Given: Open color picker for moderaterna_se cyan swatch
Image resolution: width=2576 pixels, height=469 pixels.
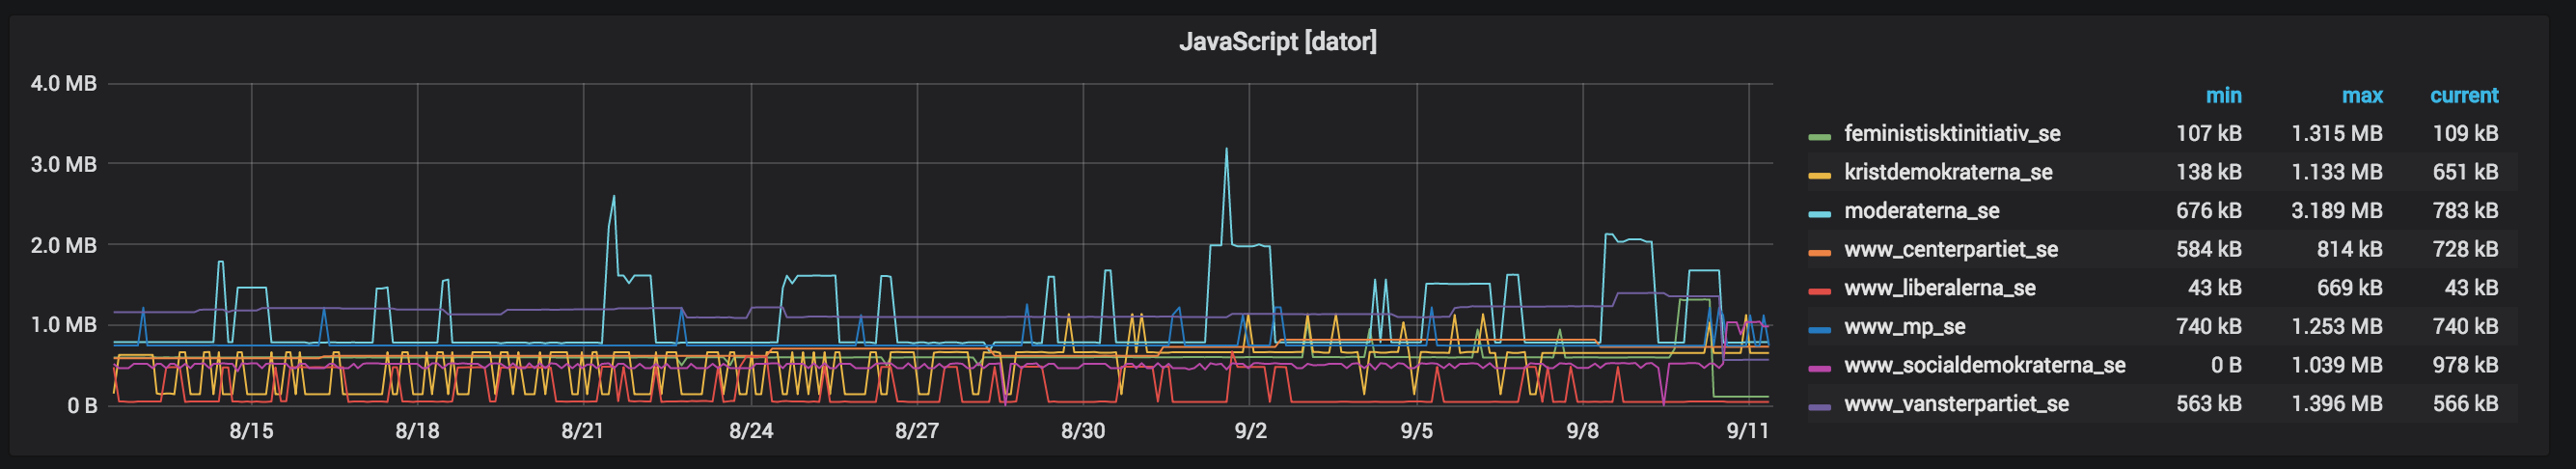Looking at the screenshot, I should [x=1820, y=213].
